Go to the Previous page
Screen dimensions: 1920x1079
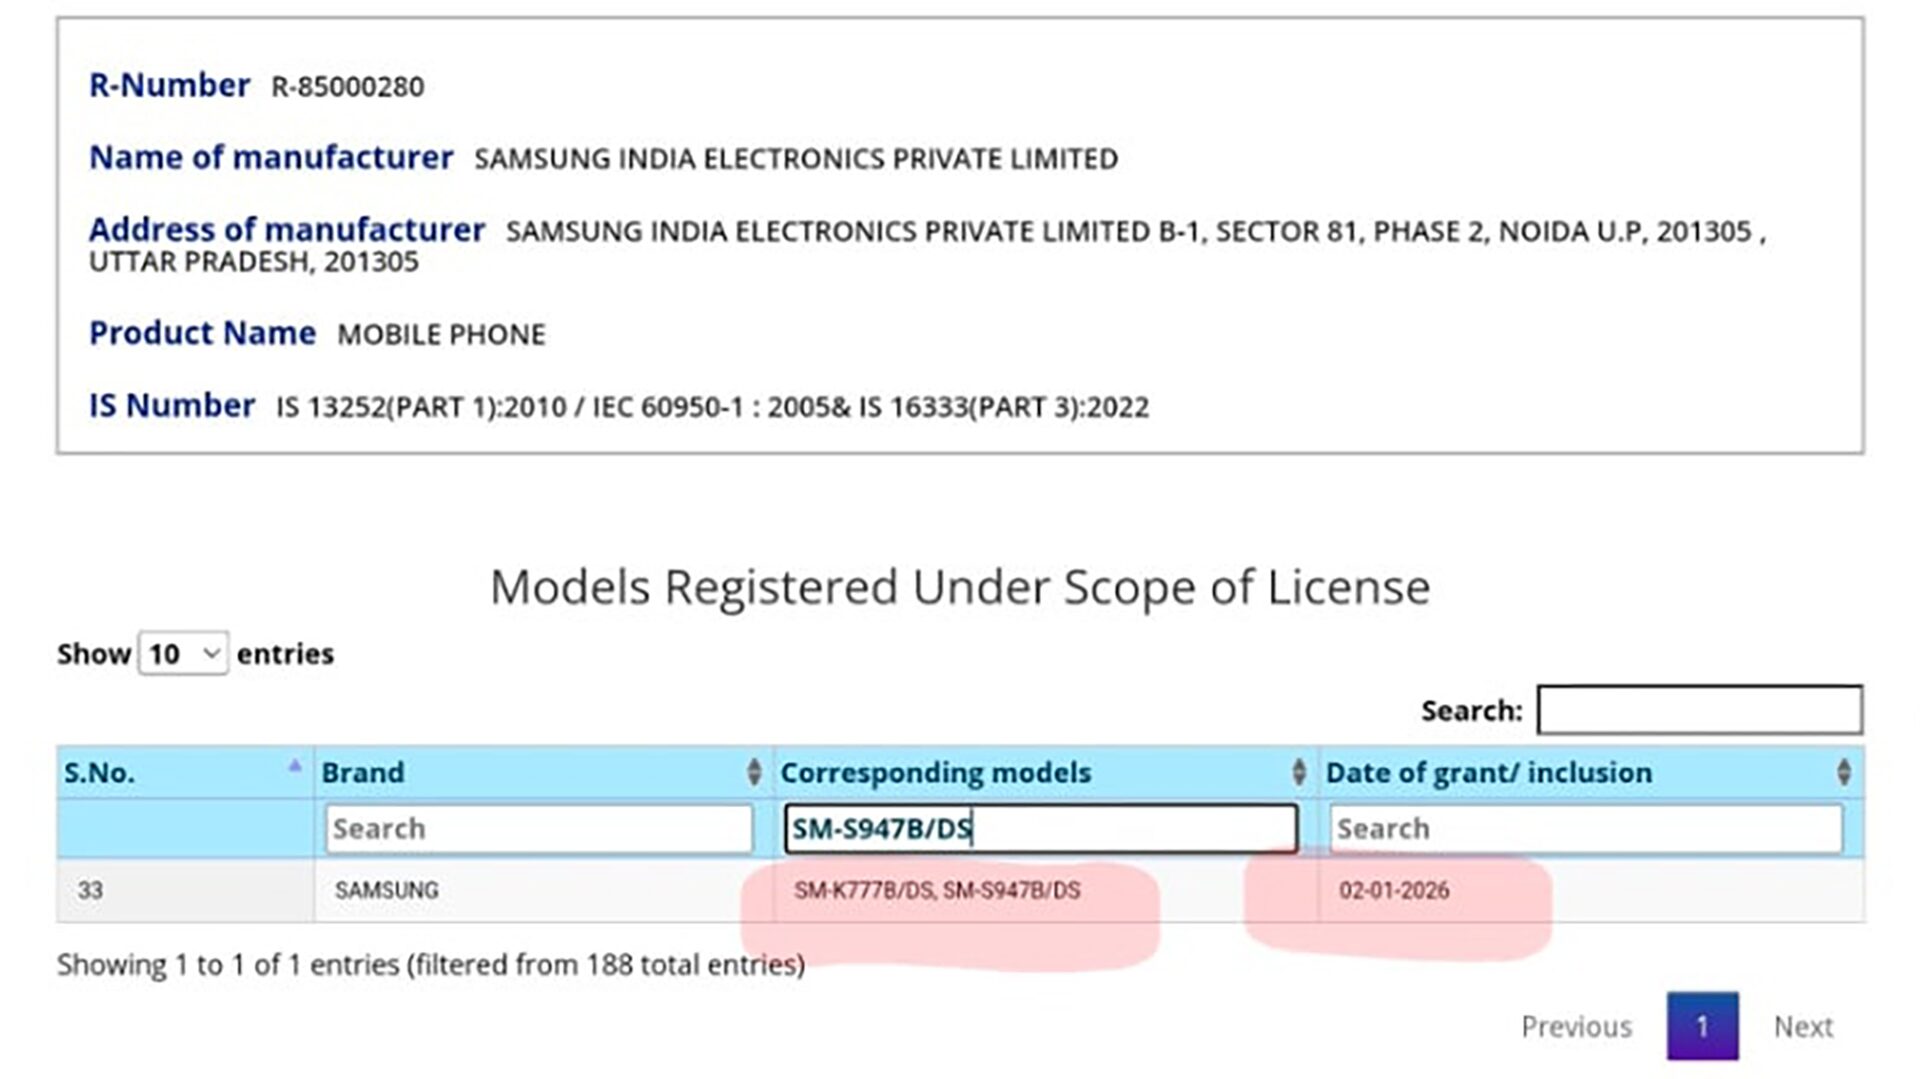pos(1576,1027)
